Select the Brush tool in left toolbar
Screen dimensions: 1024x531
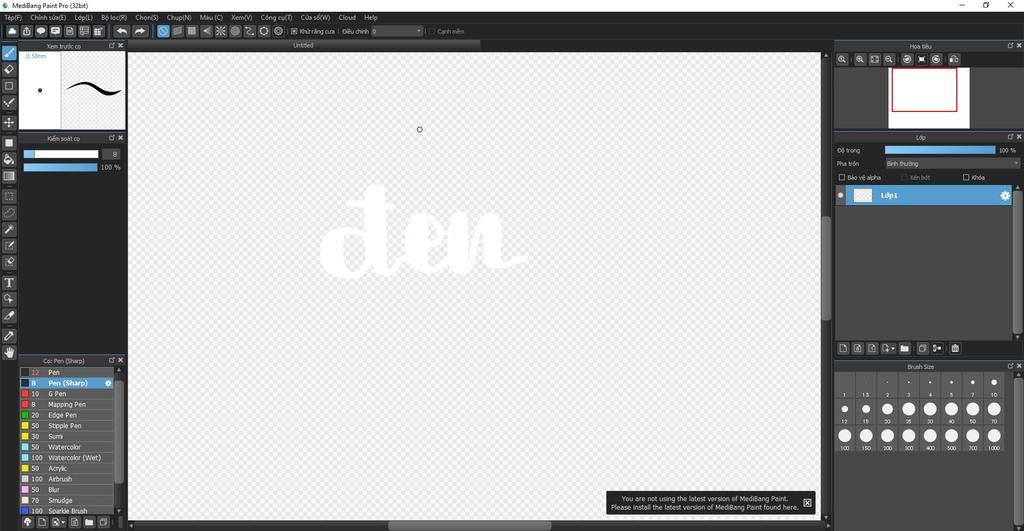coord(9,53)
